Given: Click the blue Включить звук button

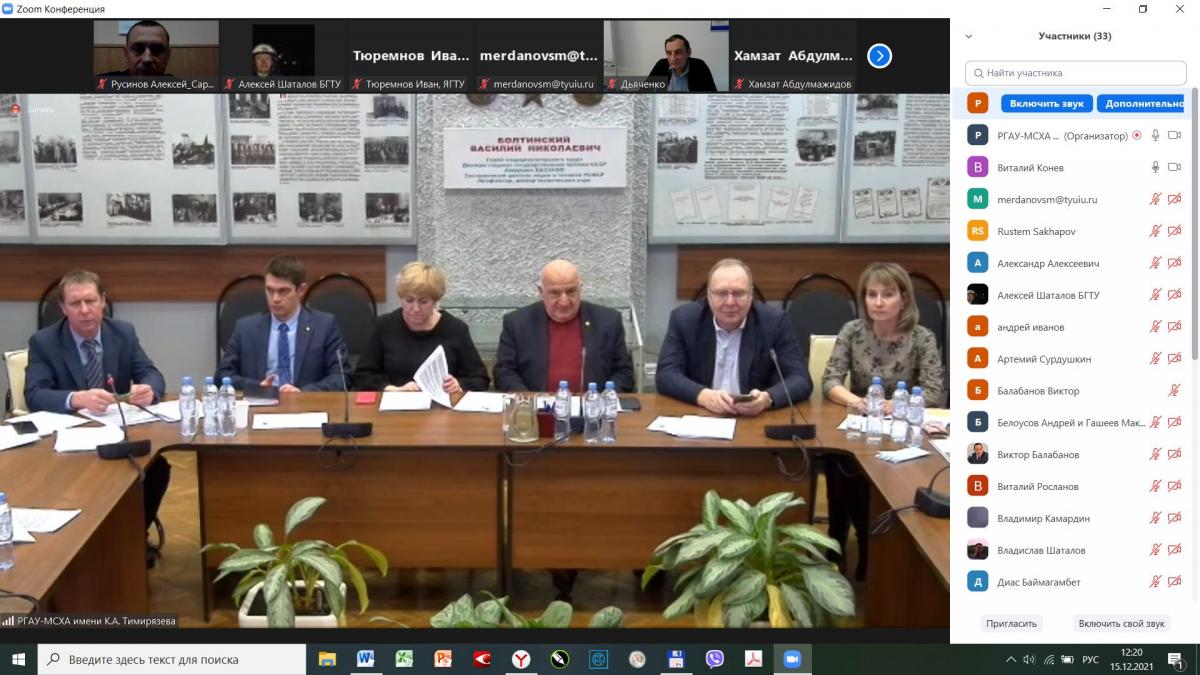Looking at the screenshot, I should [1046, 103].
